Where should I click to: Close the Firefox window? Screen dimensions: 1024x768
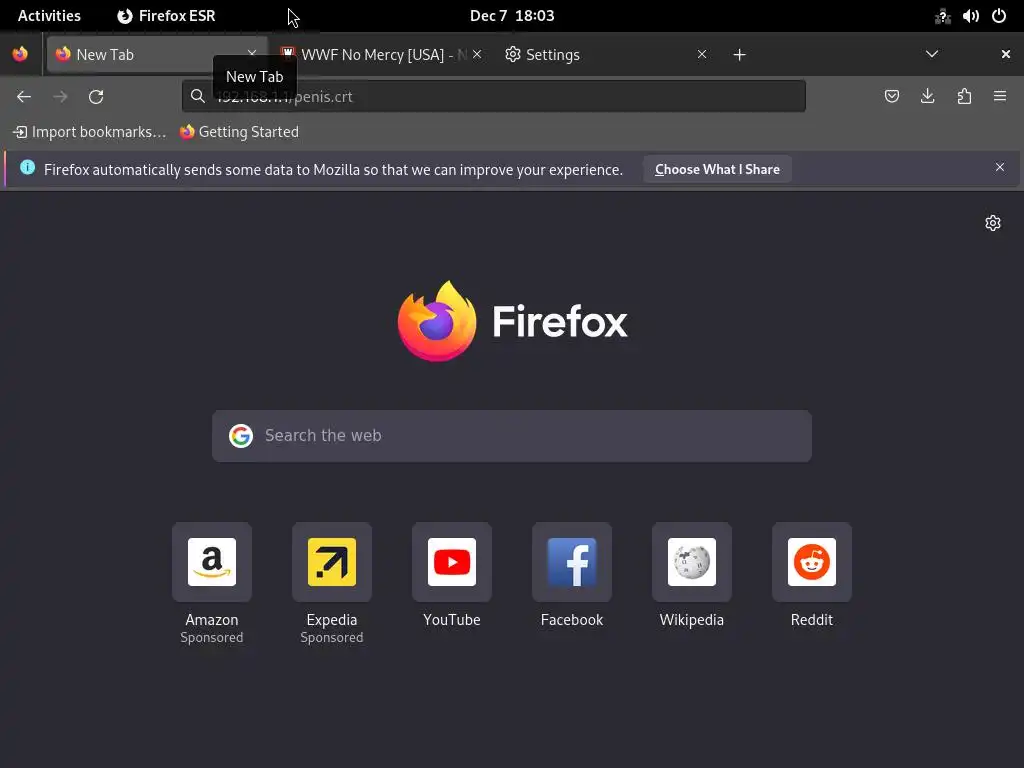(1006, 54)
